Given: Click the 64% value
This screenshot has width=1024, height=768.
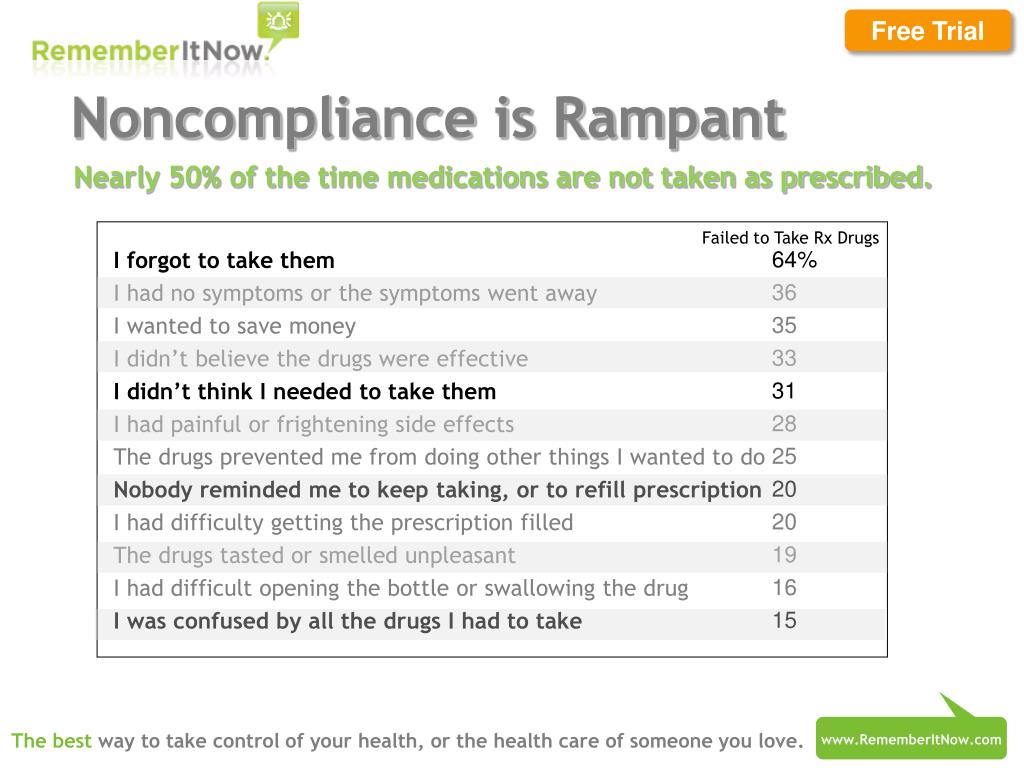Looking at the screenshot, I should [794, 260].
